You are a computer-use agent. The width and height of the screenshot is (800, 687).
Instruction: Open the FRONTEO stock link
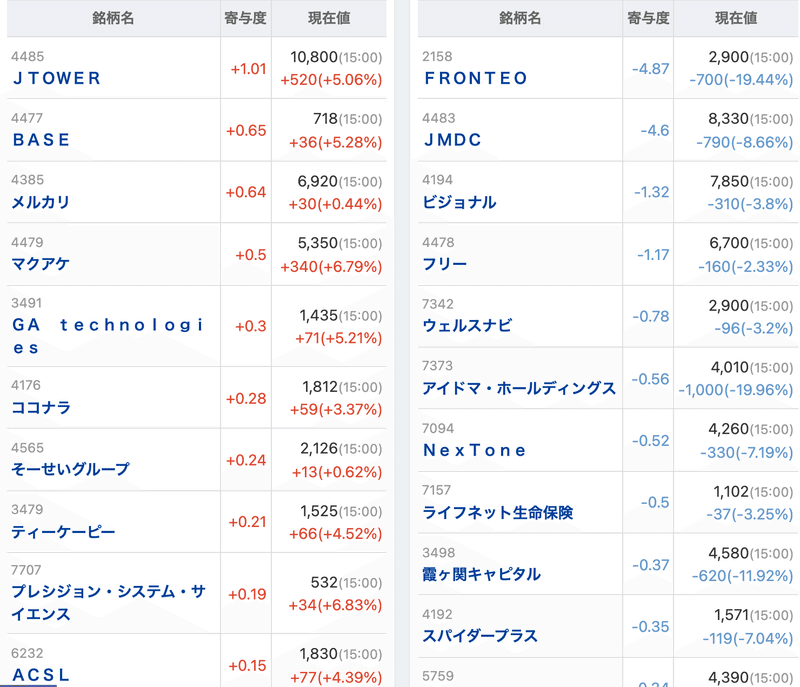tap(475, 78)
